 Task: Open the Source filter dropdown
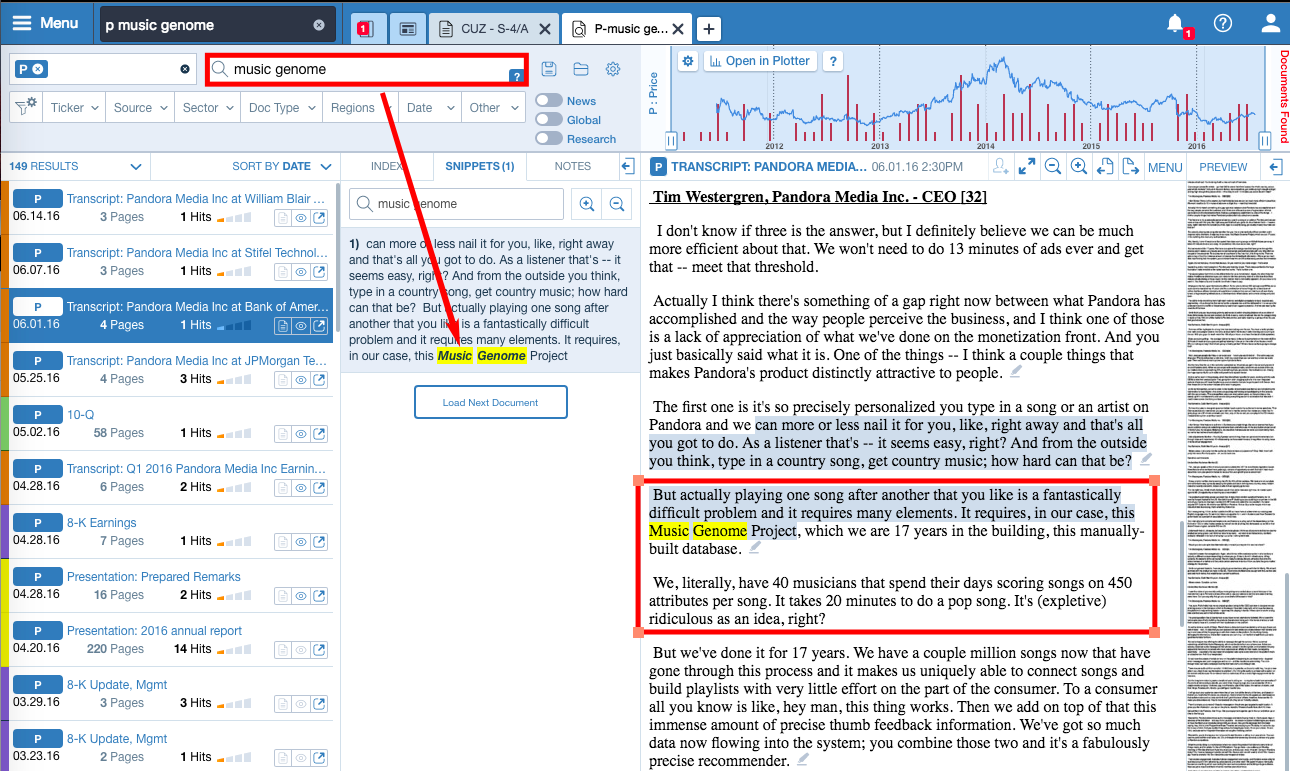[x=139, y=107]
